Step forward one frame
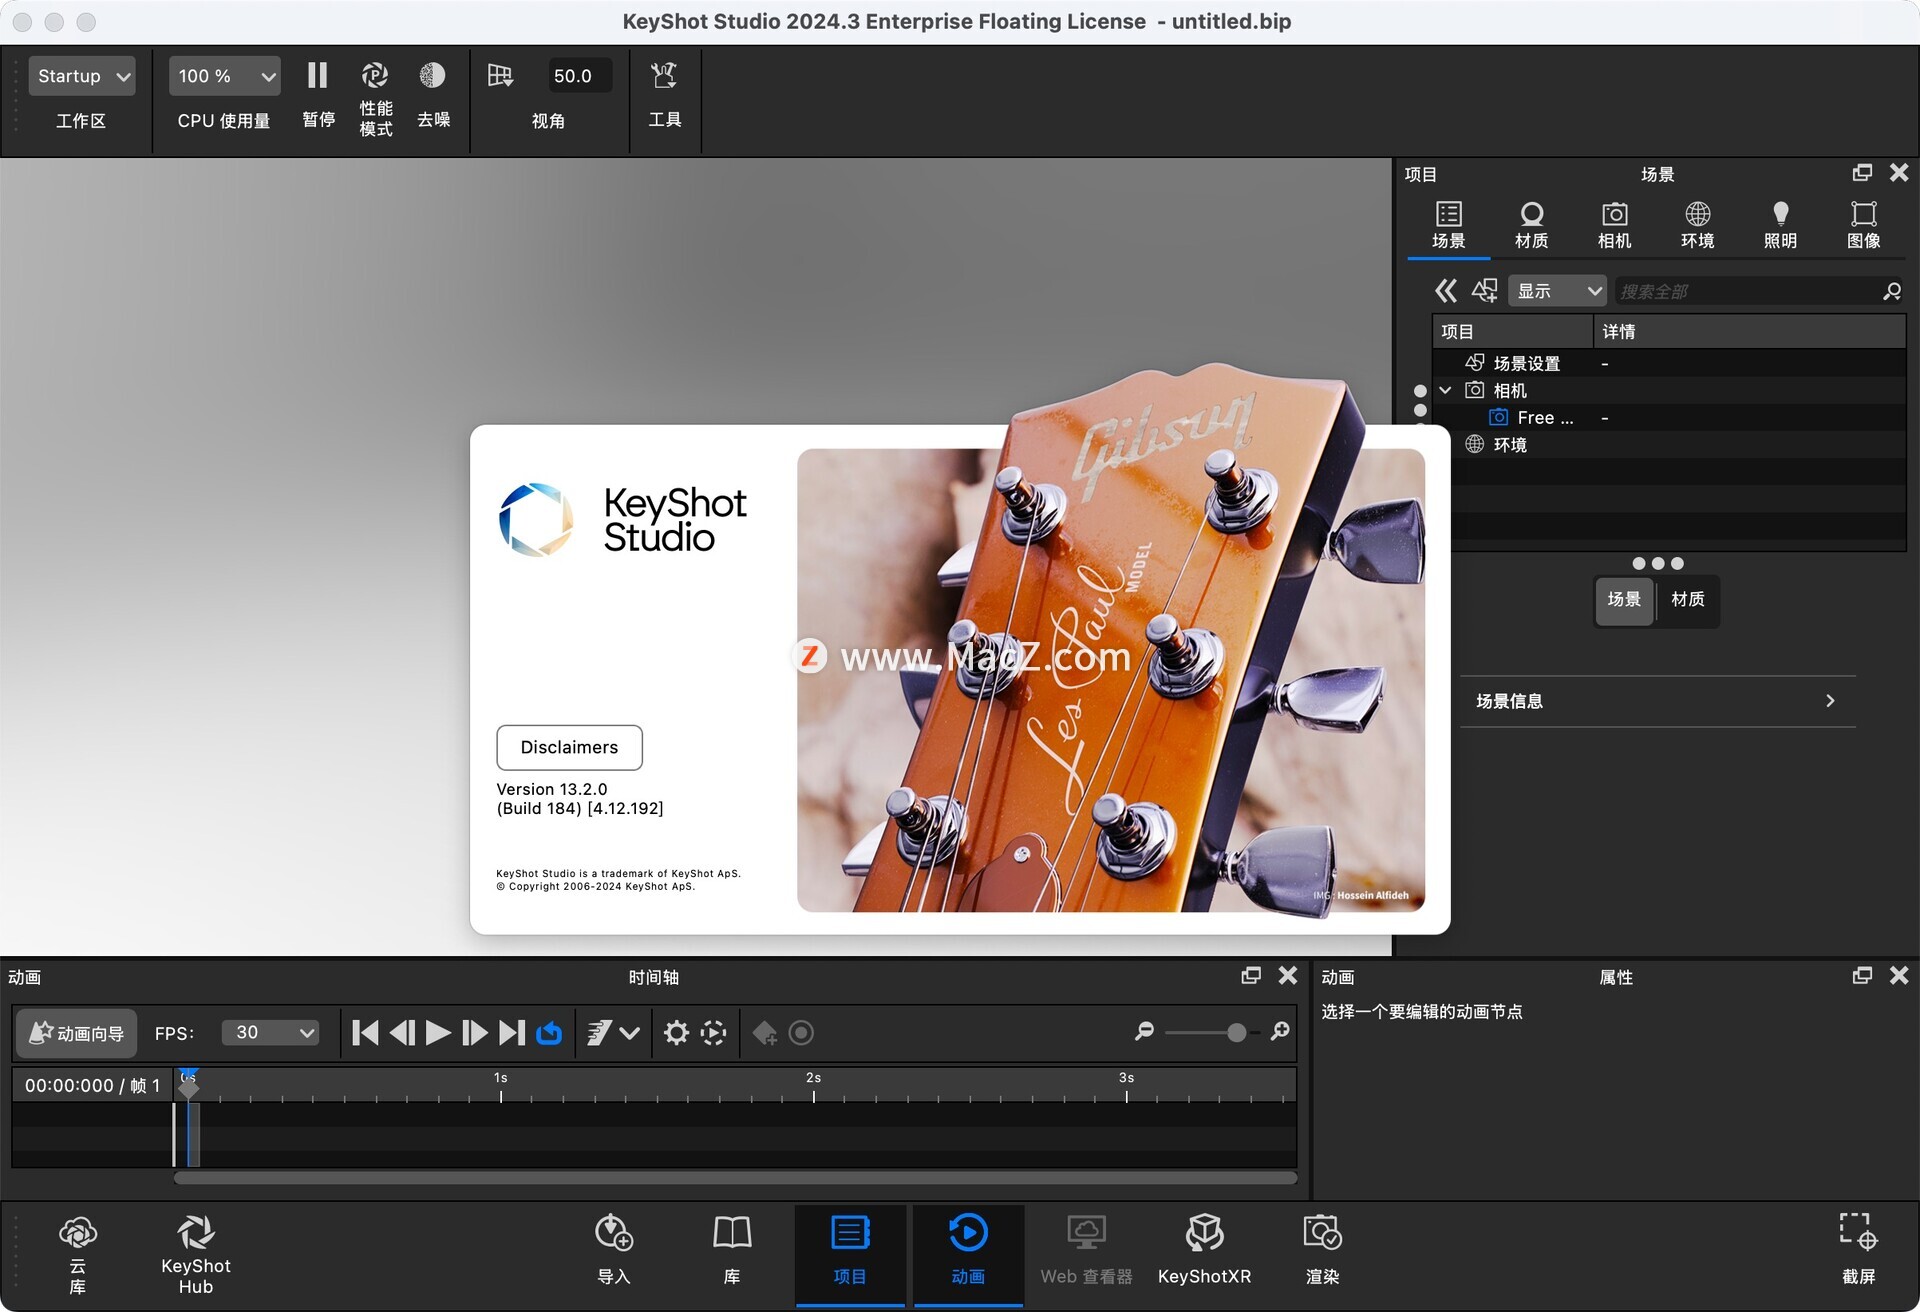 tap(475, 1033)
